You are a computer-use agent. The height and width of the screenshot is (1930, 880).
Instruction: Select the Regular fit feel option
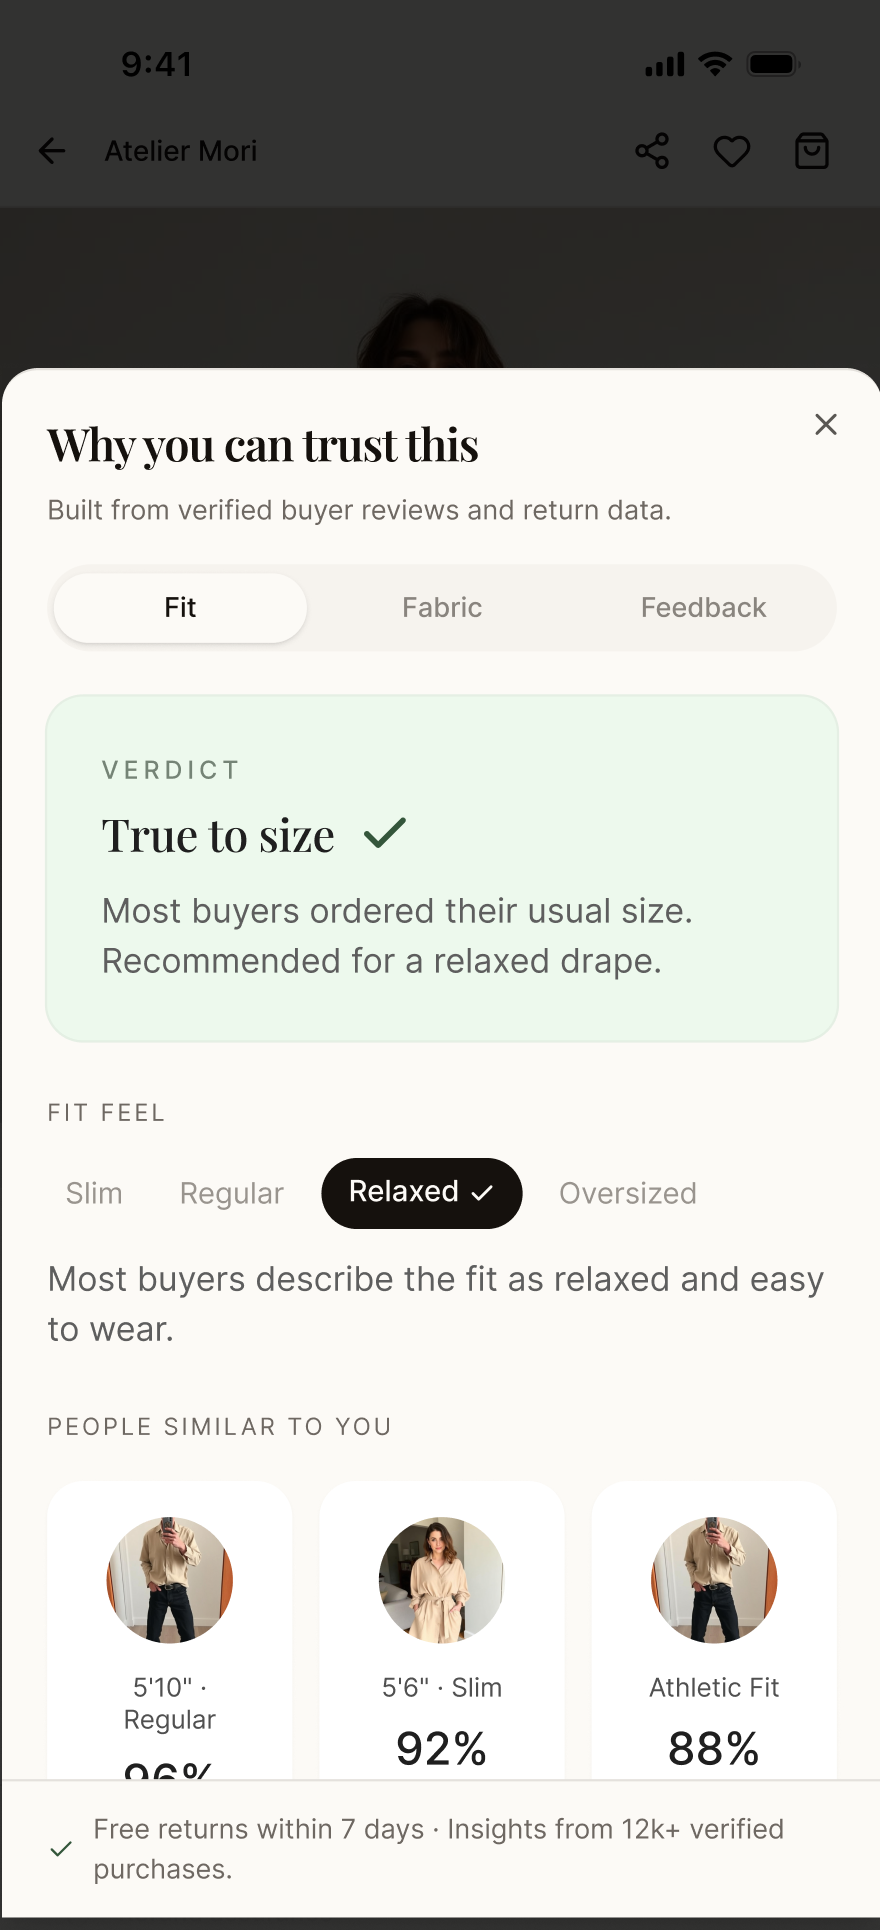[x=232, y=1193]
